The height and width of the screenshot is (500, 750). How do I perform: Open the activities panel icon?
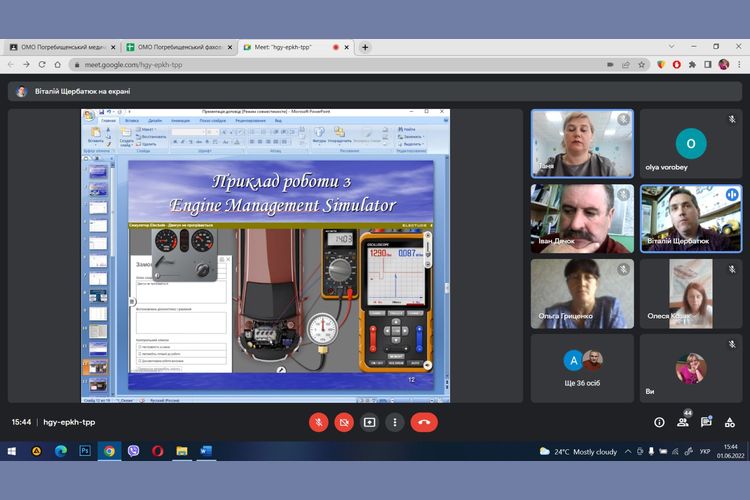click(x=731, y=422)
